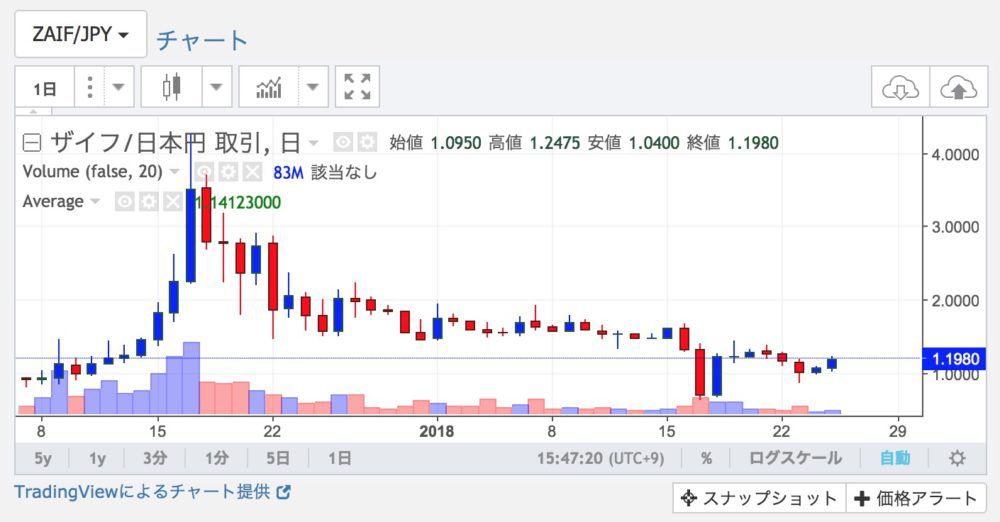Toggle Average indicator visibility eye
This screenshot has width=1000, height=522.
(124, 202)
